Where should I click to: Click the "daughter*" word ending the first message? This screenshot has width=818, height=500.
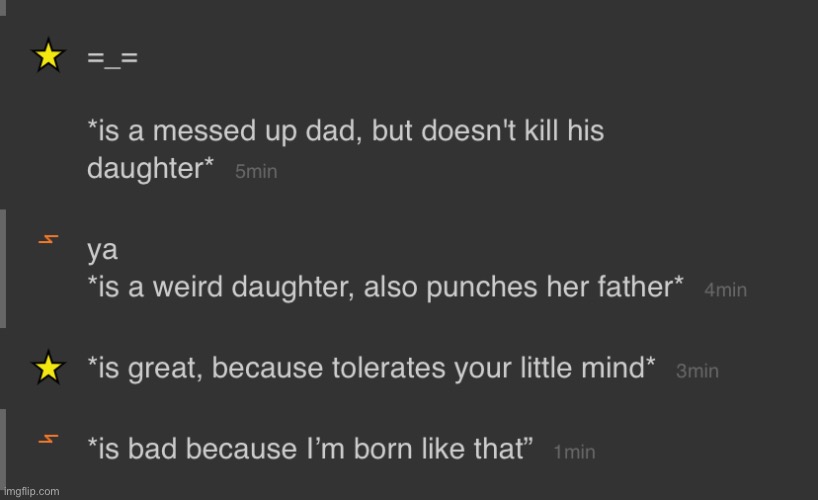(x=150, y=168)
